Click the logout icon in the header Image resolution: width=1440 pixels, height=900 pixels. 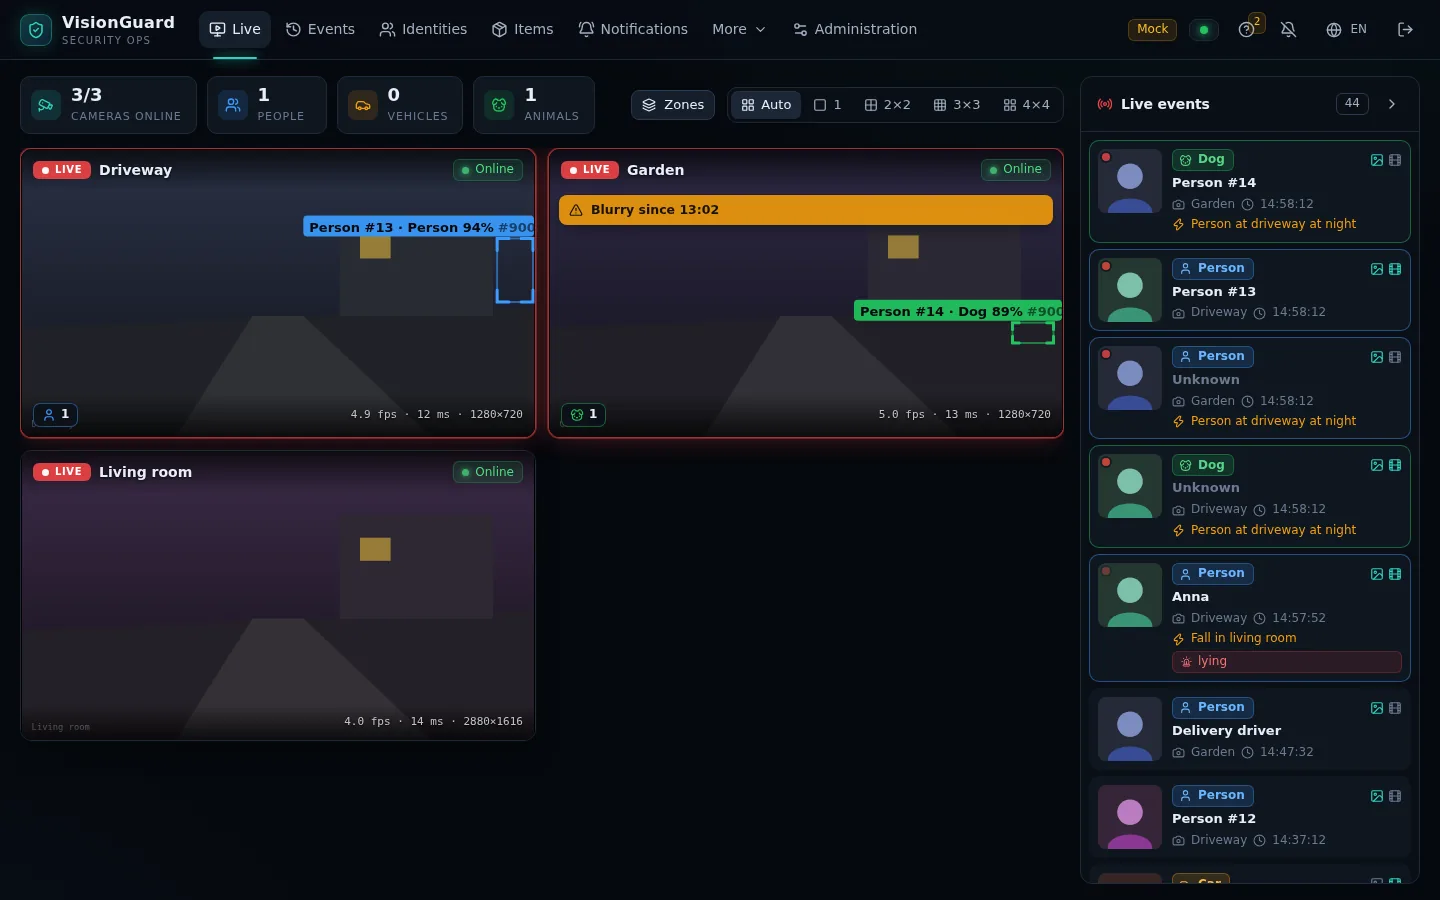(x=1405, y=30)
